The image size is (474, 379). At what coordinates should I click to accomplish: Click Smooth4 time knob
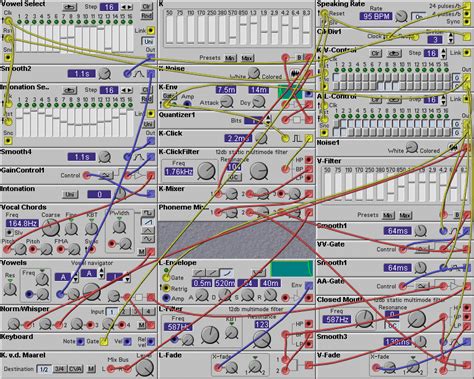tap(105, 157)
